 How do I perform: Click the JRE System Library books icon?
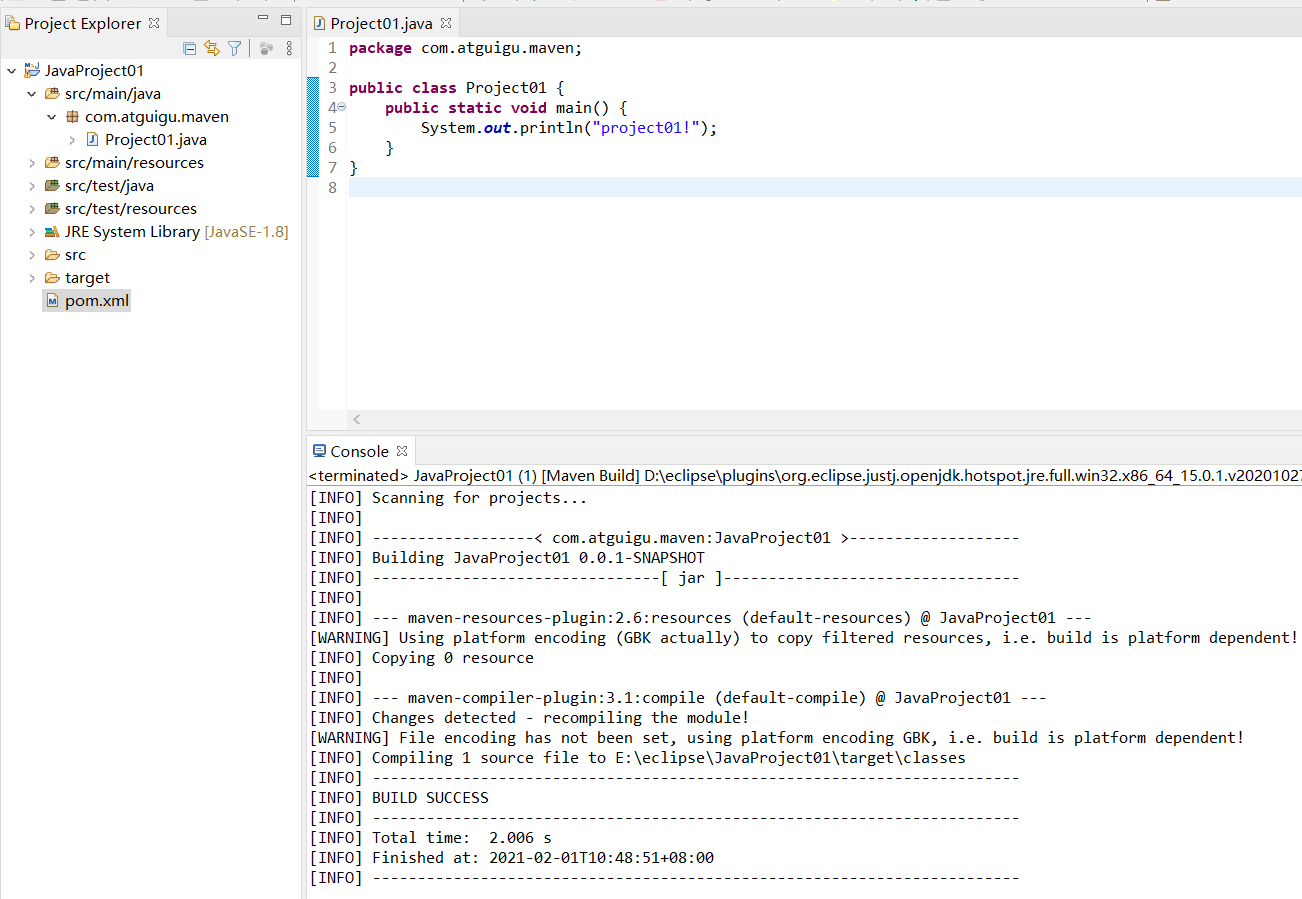pyautogui.click(x=52, y=232)
